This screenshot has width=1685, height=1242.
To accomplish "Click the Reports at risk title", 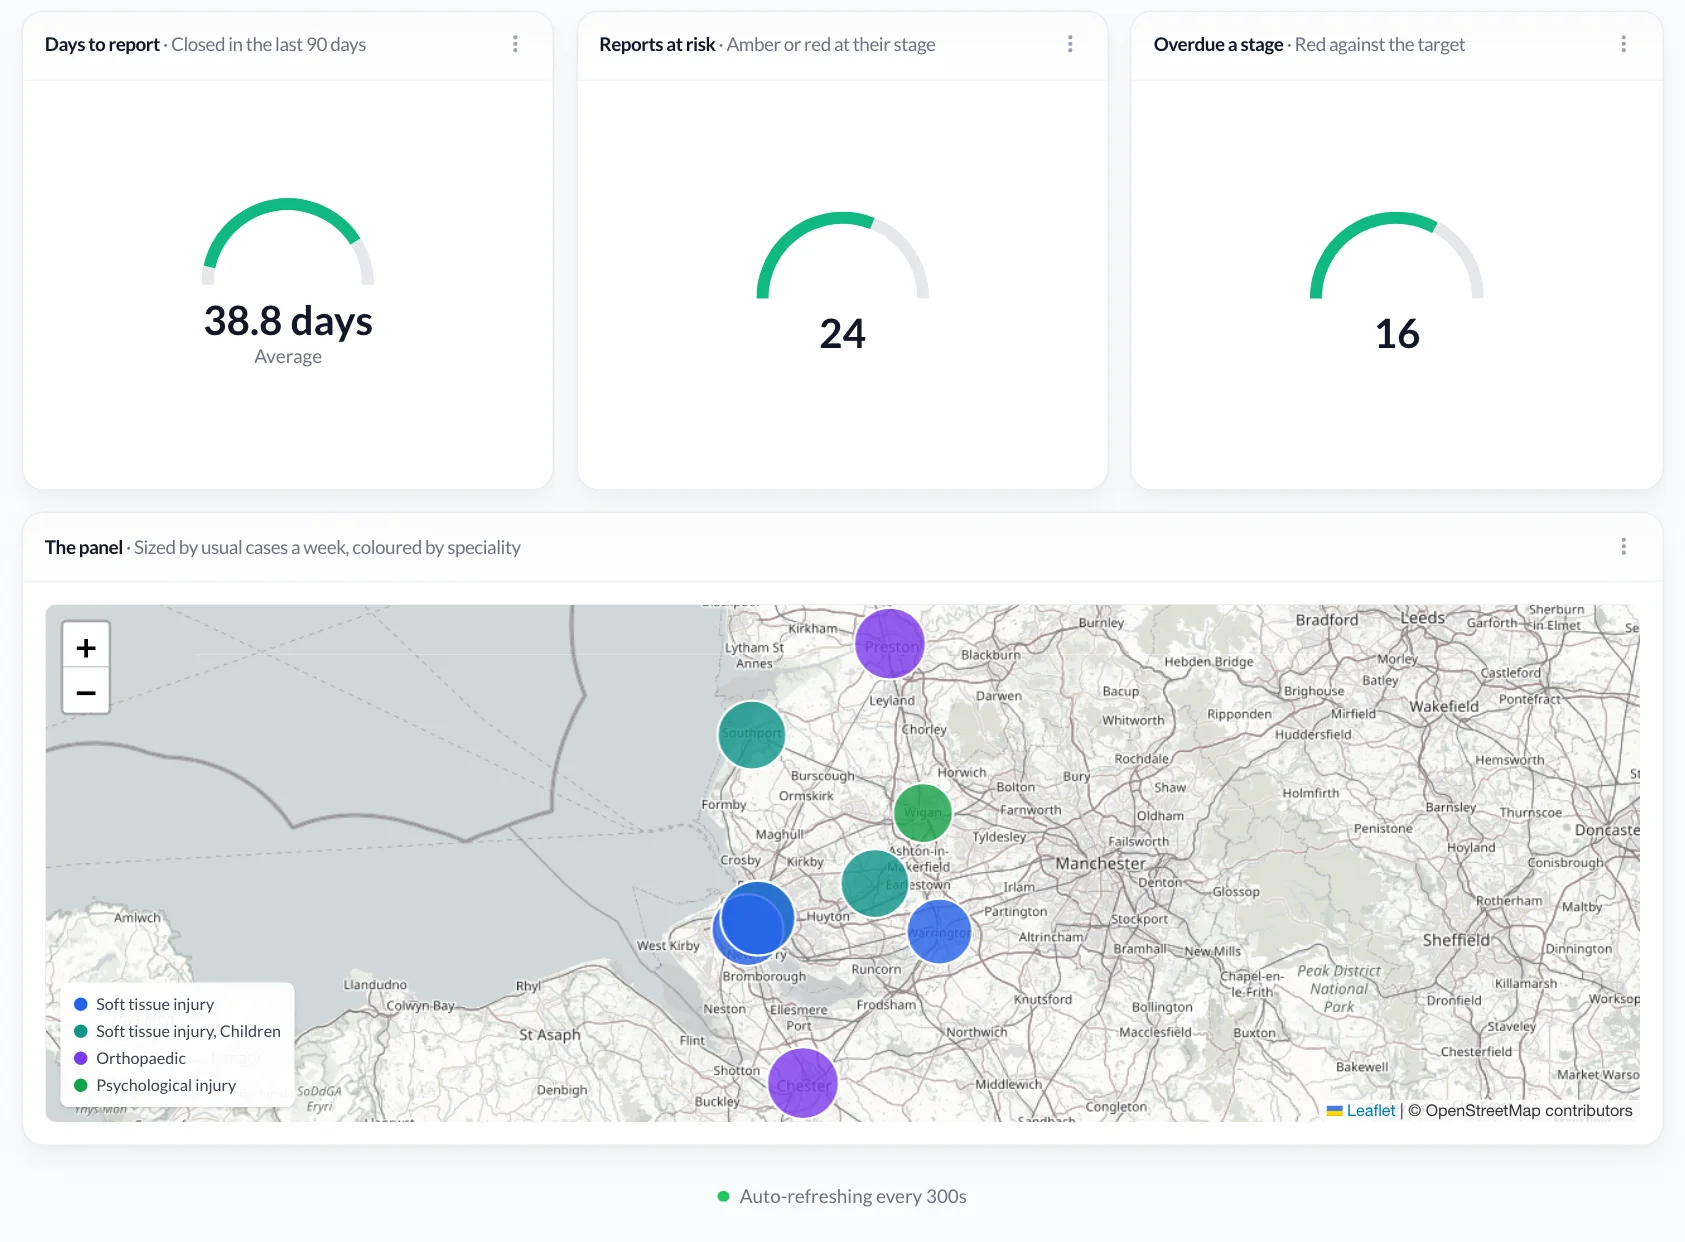I will (x=657, y=44).
